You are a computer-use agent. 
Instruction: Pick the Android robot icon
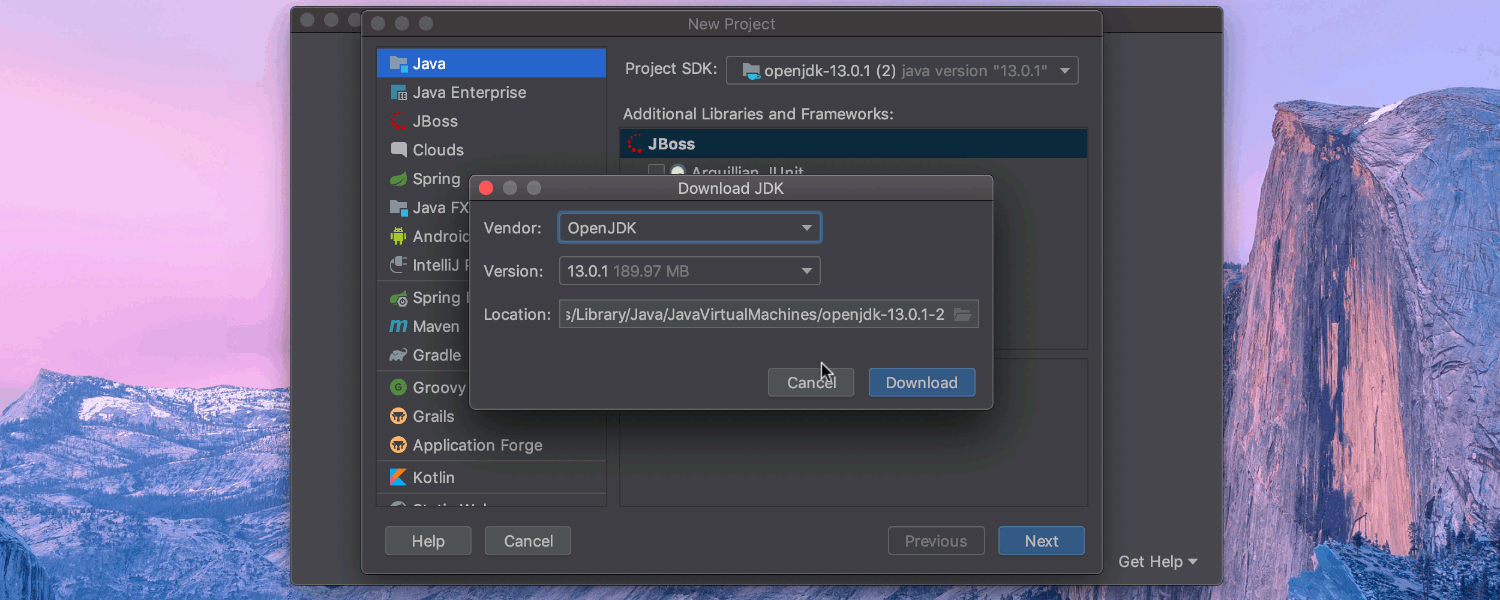coord(398,237)
